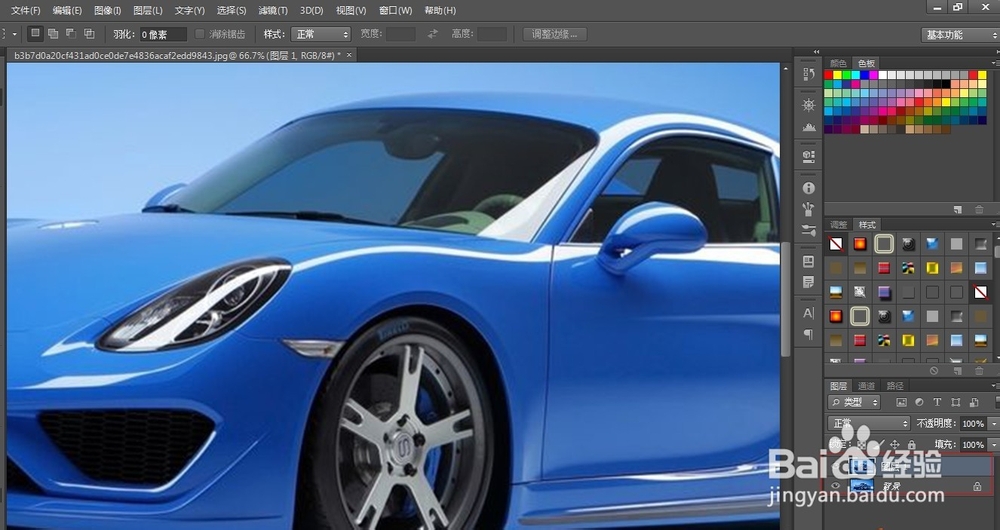Viewport: 1000px width, 530px height.
Task: Click the 羽化 feather value field
Action: pyautogui.click(x=163, y=34)
